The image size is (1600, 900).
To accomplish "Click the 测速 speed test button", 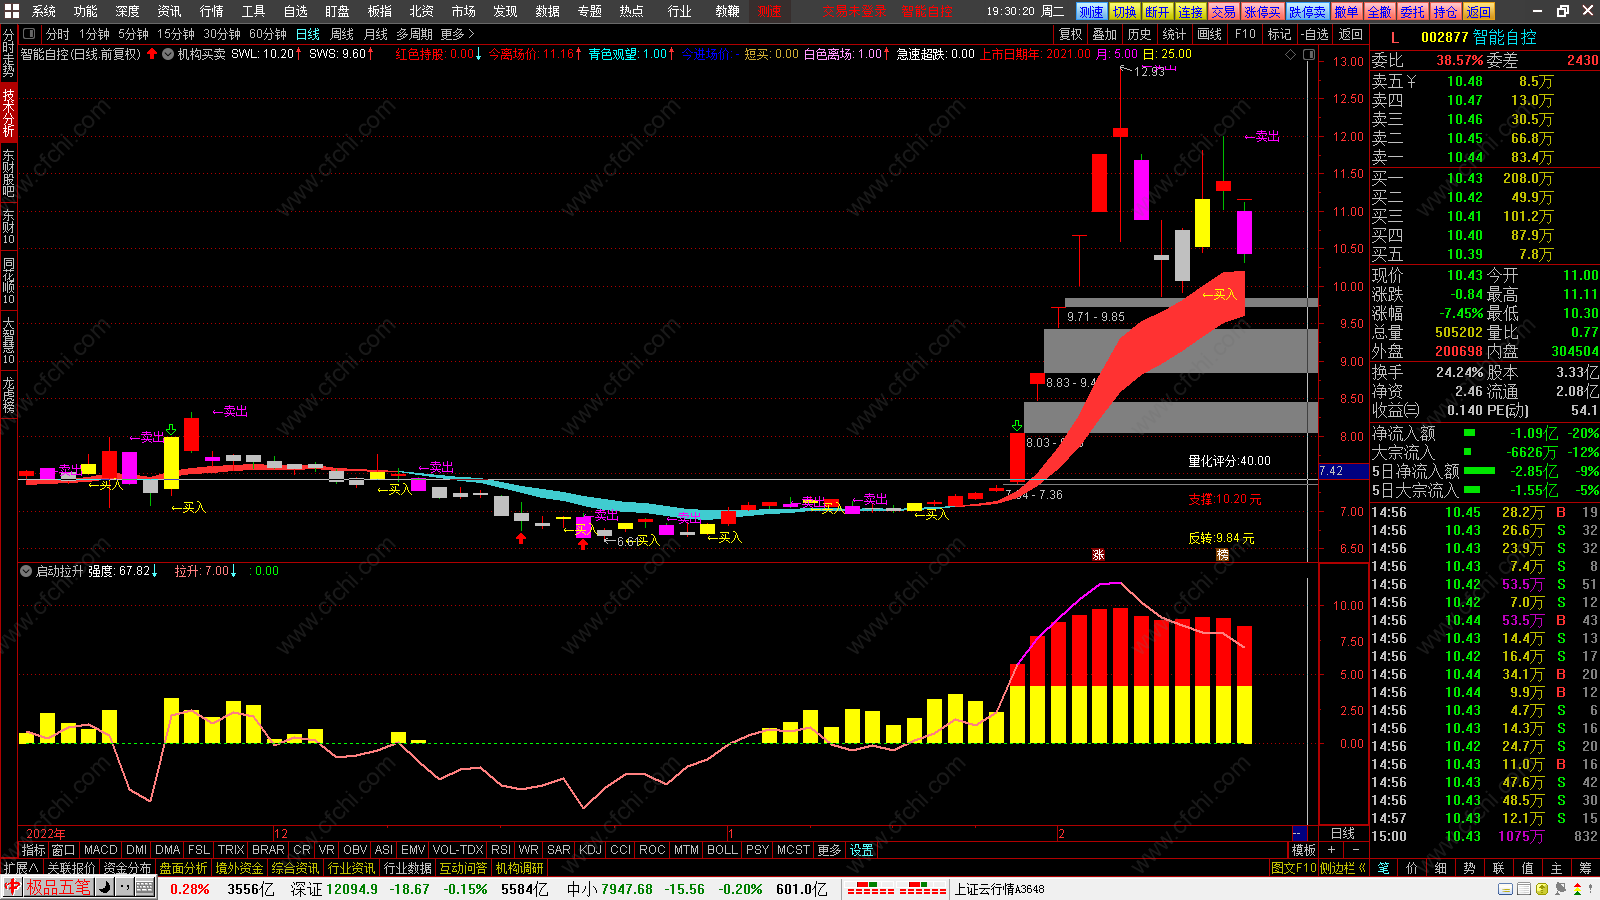I will [x=1091, y=12].
